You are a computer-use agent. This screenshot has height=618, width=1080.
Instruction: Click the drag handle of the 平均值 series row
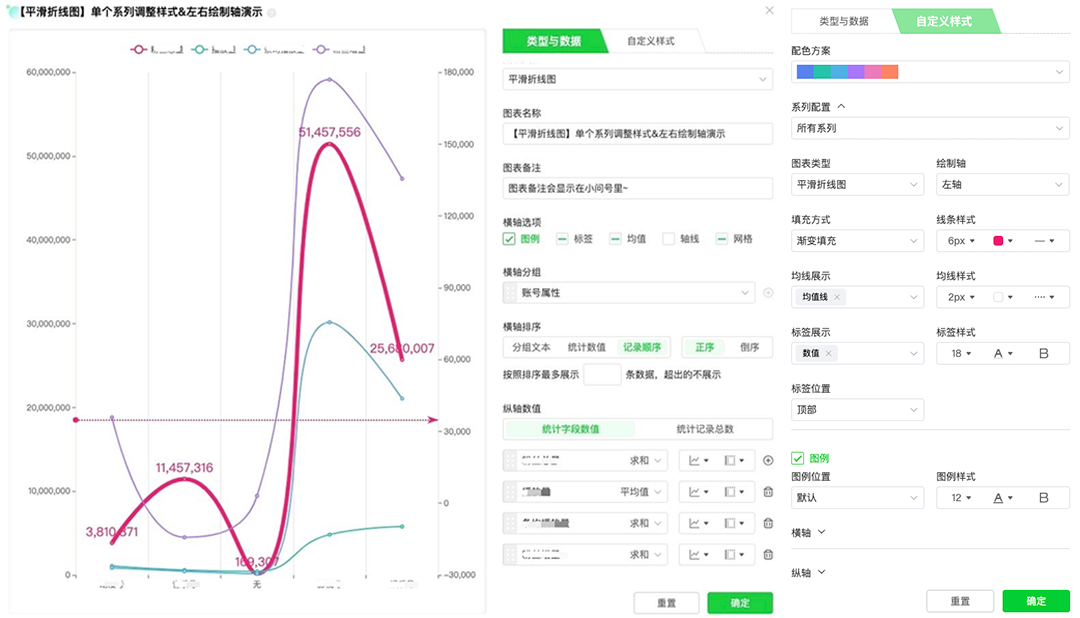tap(510, 492)
